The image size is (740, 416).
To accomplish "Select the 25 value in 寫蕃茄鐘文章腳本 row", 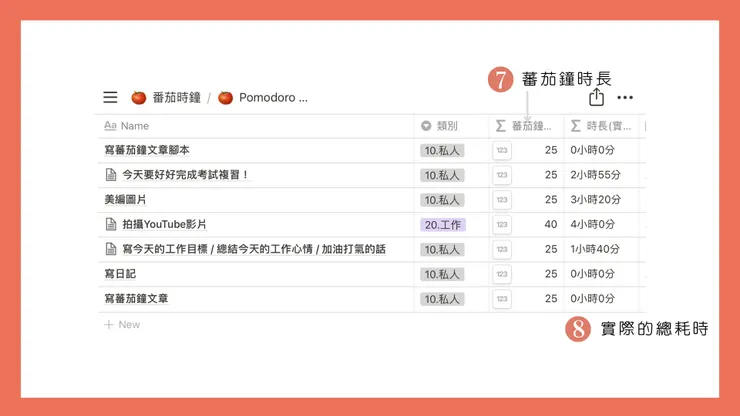I will pyautogui.click(x=551, y=150).
